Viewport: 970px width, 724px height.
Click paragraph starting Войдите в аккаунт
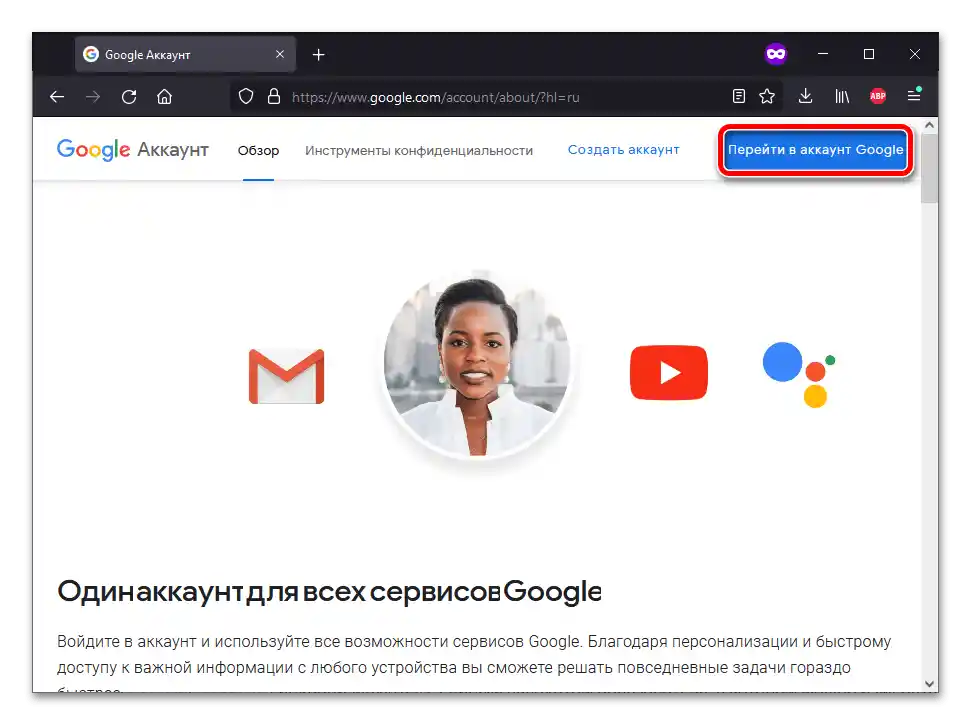point(474,665)
